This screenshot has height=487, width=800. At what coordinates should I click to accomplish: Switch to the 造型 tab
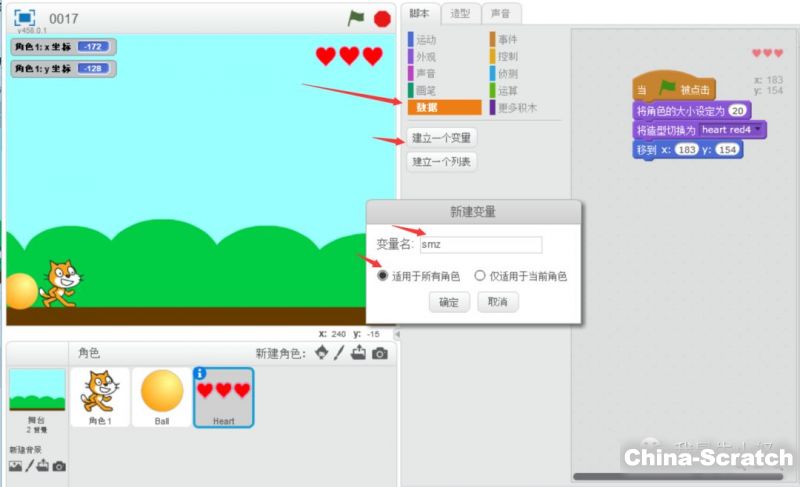tap(460, 13)
